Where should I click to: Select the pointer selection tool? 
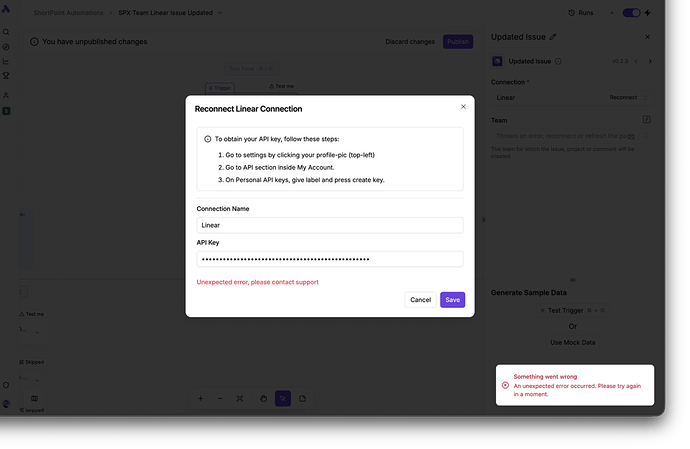point(283,398)
